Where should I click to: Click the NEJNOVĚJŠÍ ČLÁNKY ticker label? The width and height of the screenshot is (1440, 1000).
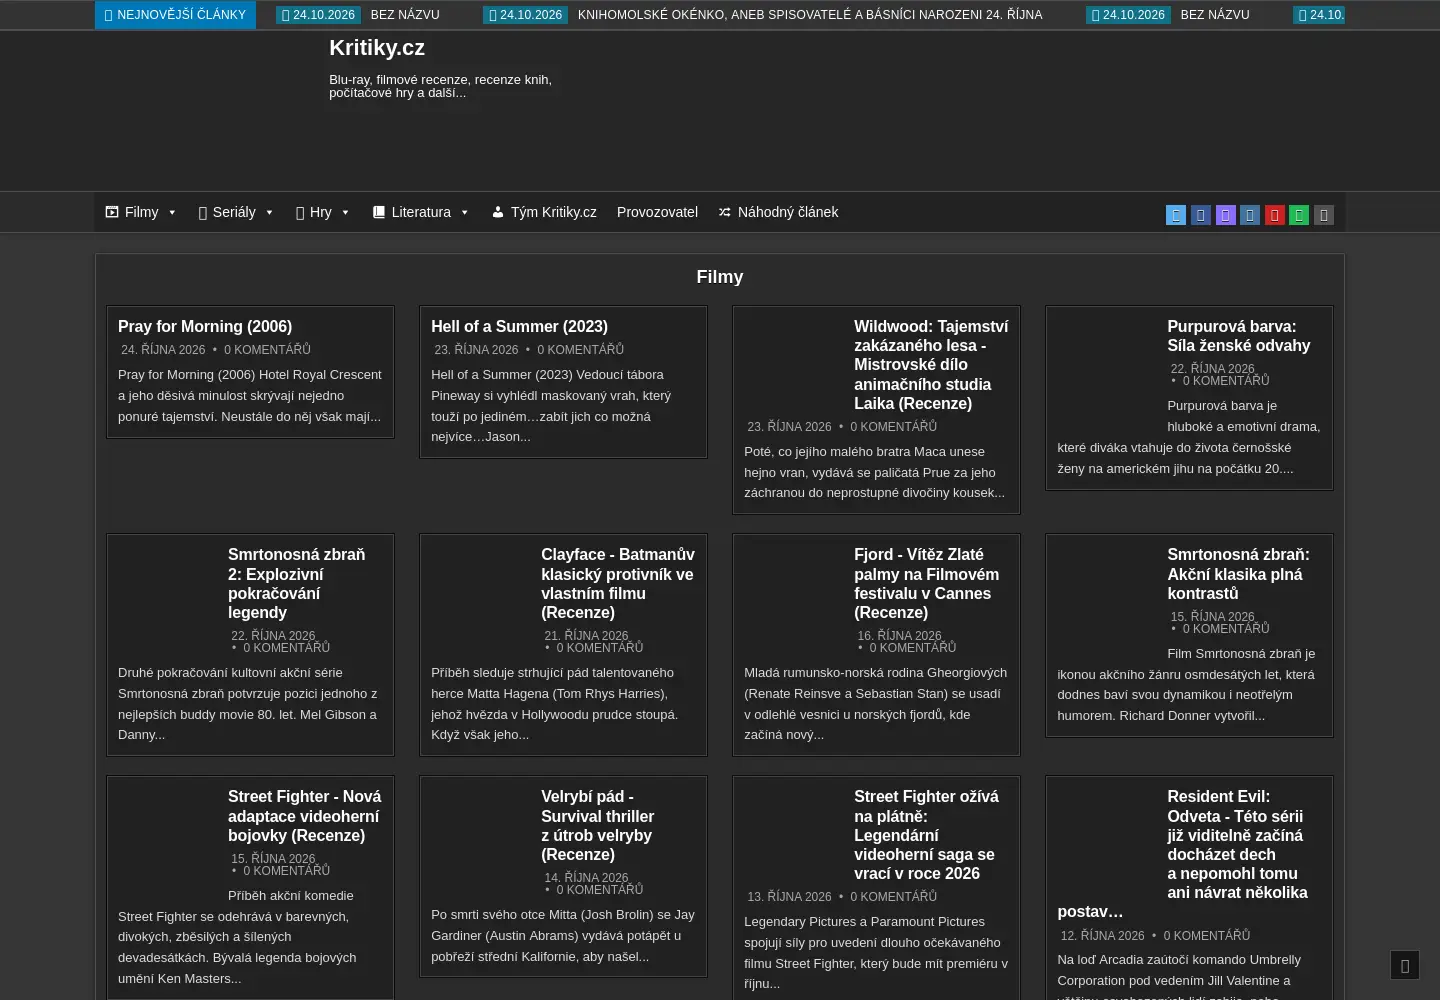pos(175,15)
